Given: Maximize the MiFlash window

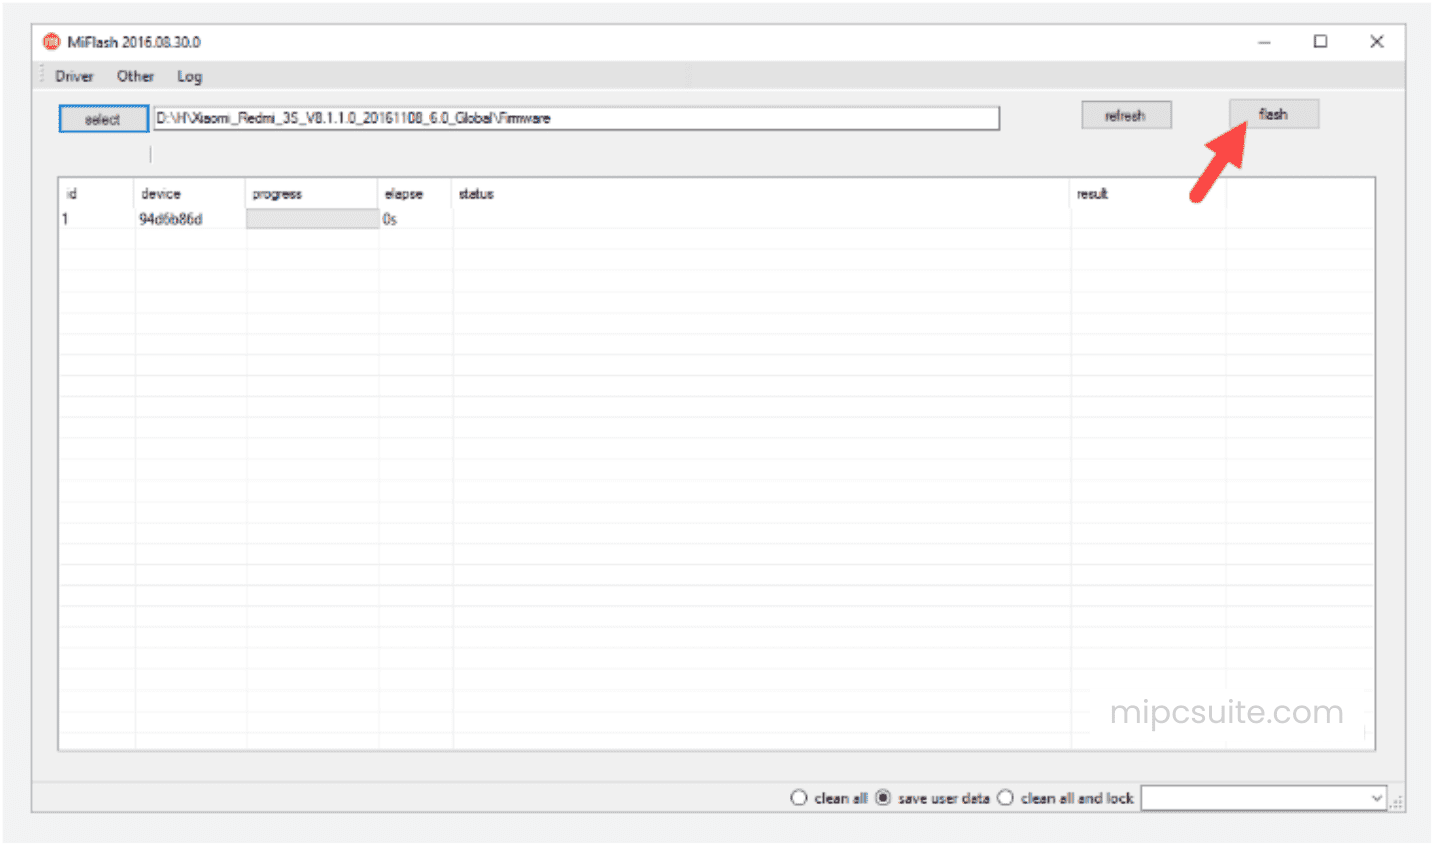Looking at the screenshot, I should tap(1320, 42).
